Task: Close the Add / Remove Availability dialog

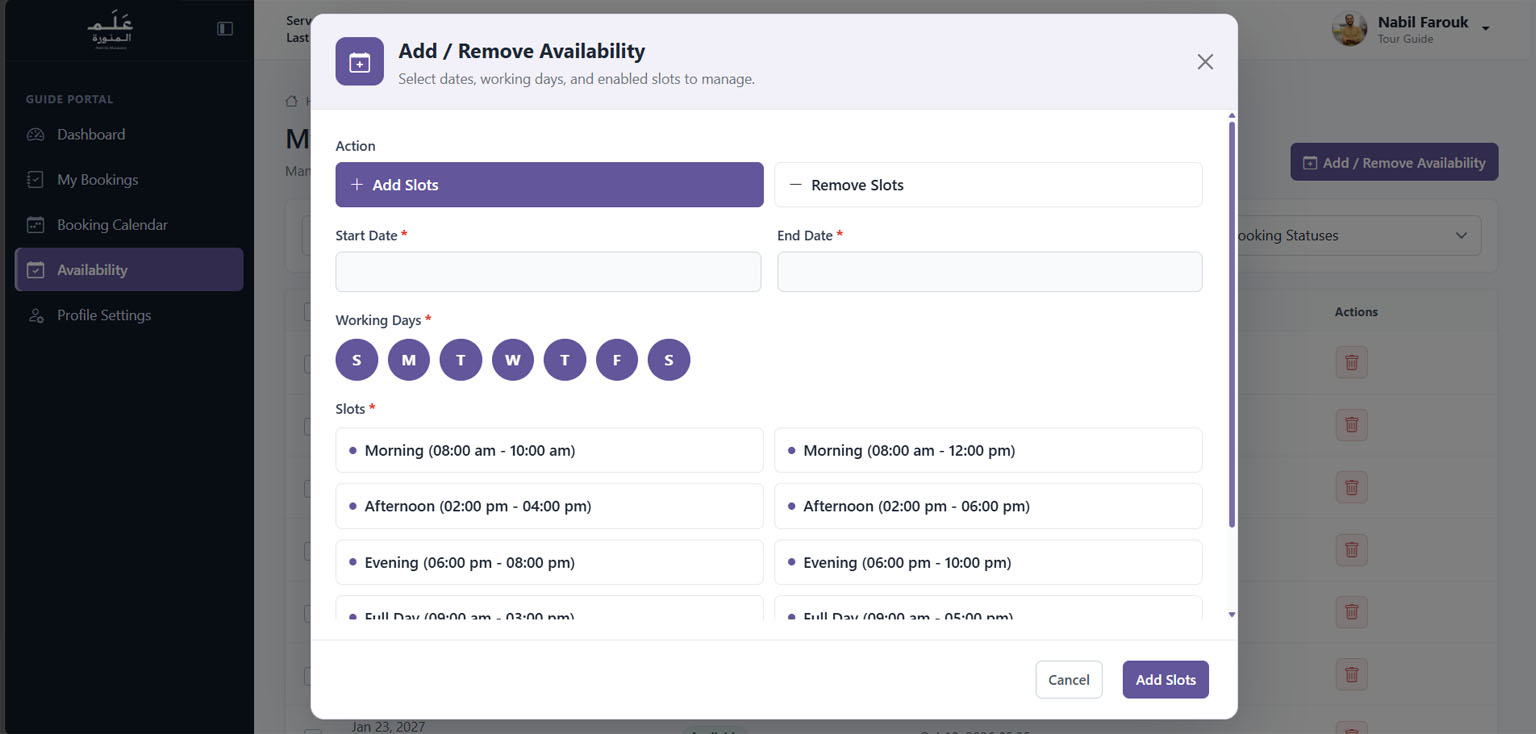Action: tap(1205, 62)
